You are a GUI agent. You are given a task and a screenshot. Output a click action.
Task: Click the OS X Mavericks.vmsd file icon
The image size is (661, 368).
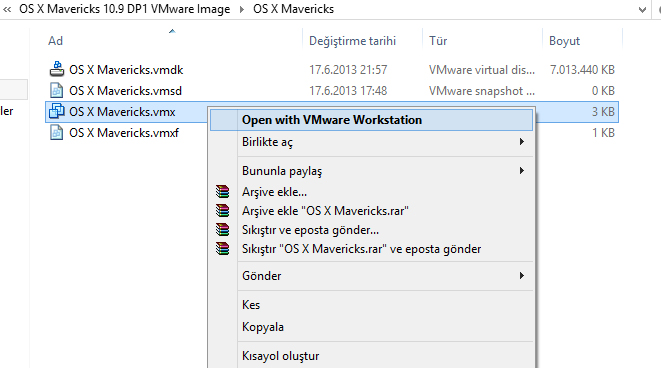pos(56,90)
